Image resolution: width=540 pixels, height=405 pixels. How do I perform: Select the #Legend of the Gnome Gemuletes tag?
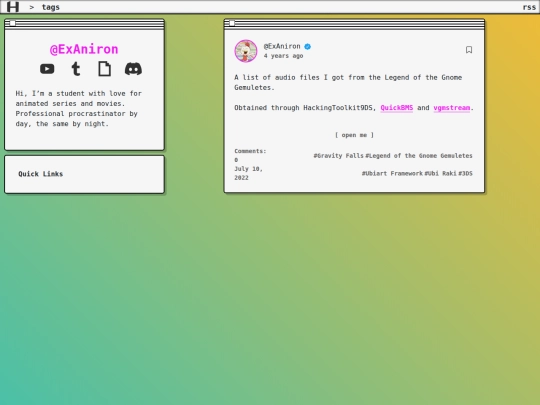tap(419, 156)
